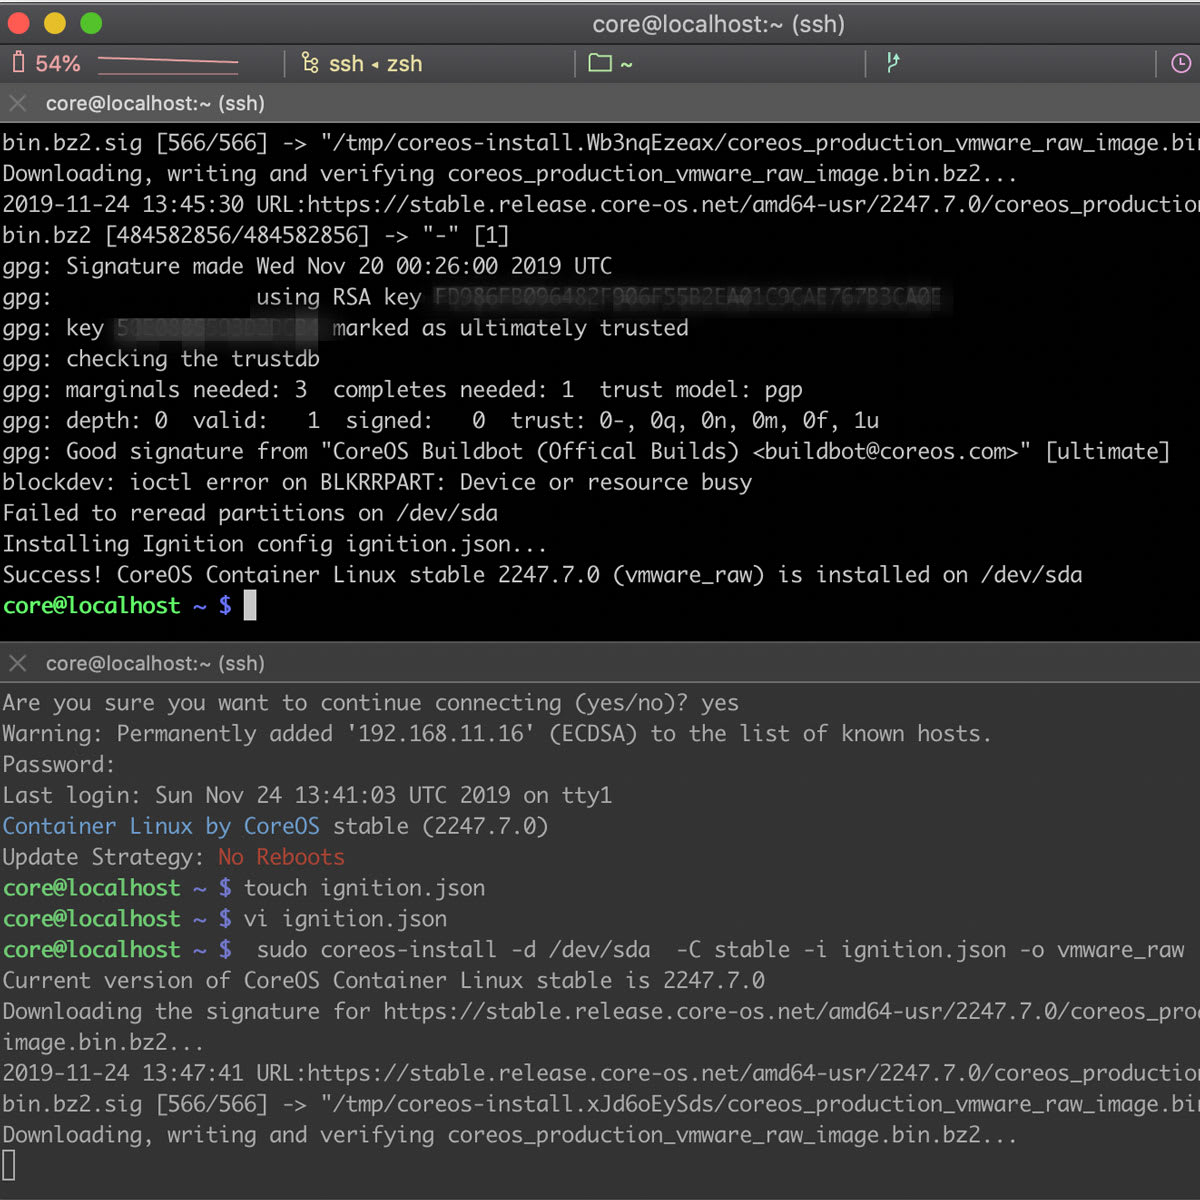Click the bin.bz2 [484582856/484582856] line
Image resolution: width=1200 pixels, height=1200 pixels.
tap(256, 235)
